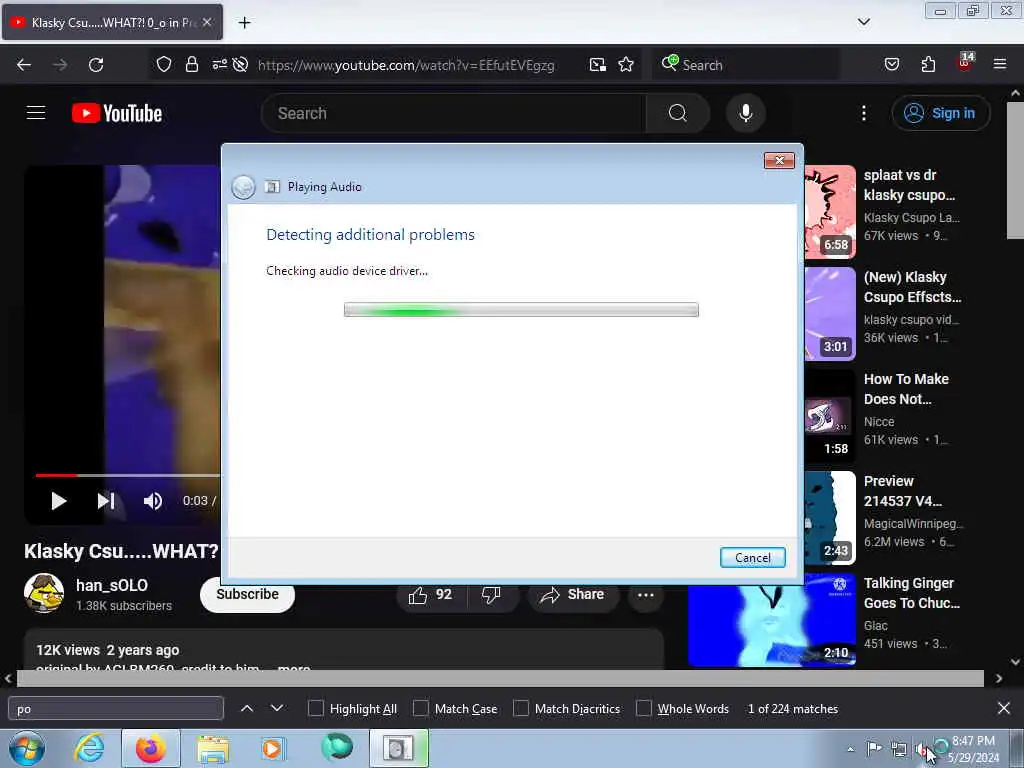Screen dimensions: 1024x768
Task: Mute the video via speaker icon
Action: (x=152, y=501)
